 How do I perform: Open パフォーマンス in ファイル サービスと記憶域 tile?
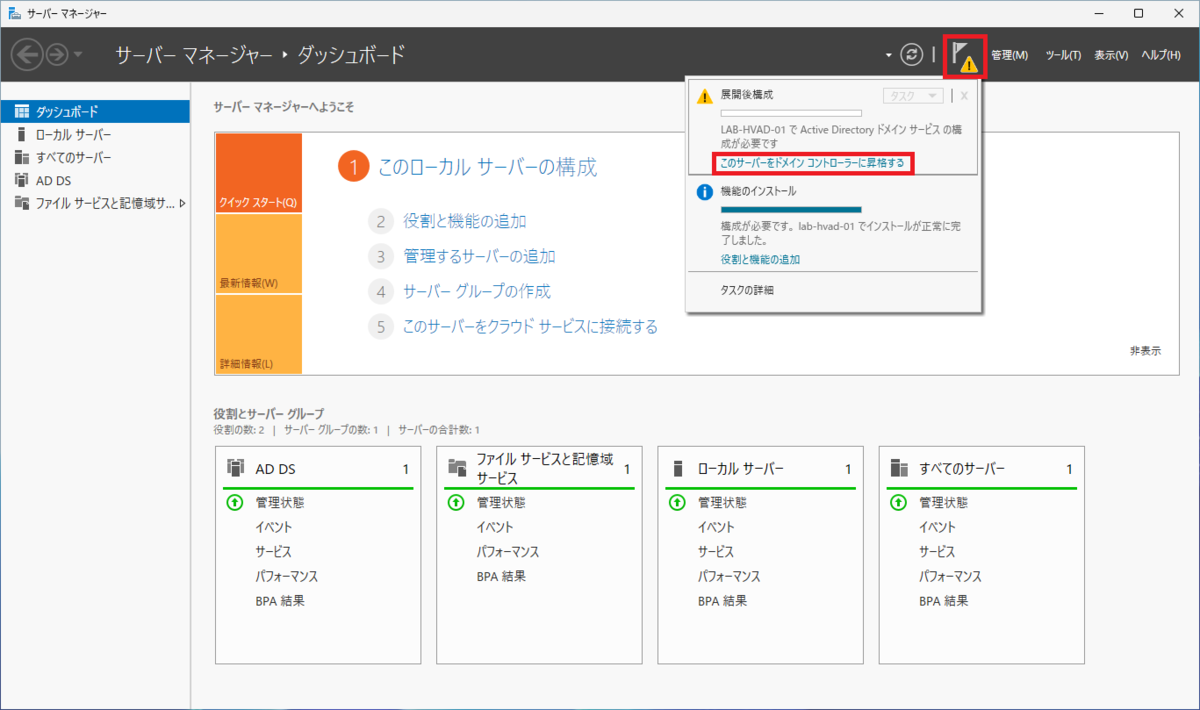point(508,552)
